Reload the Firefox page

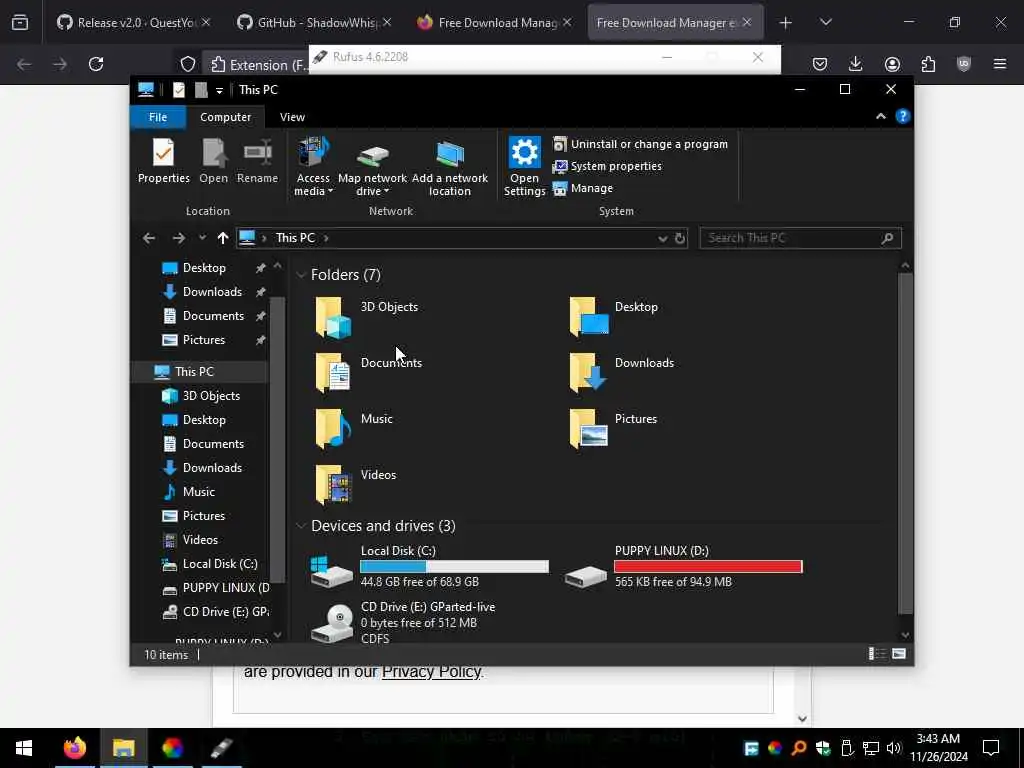[x=96, y=64]
